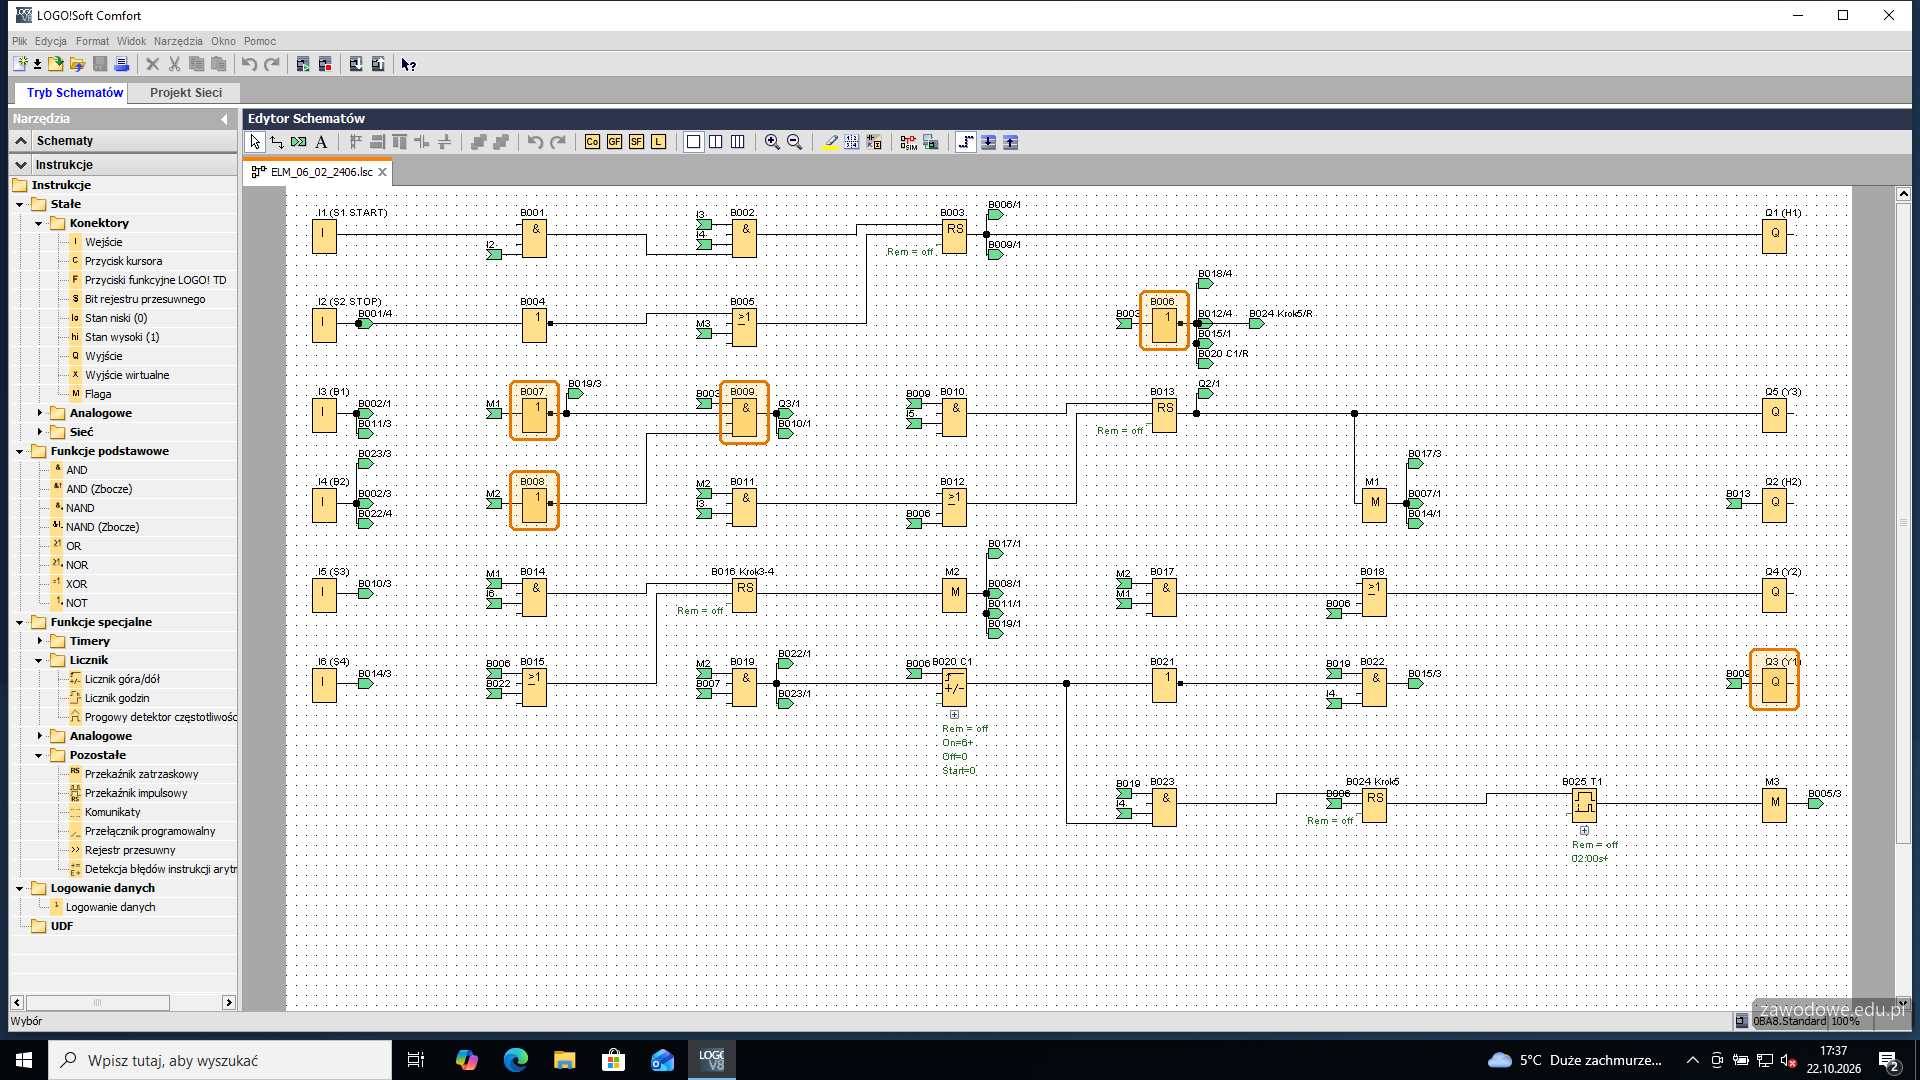This screenshot has width=1920, height=1080.
Task: Zoom in on the schematic
Action: coord(772,142)
